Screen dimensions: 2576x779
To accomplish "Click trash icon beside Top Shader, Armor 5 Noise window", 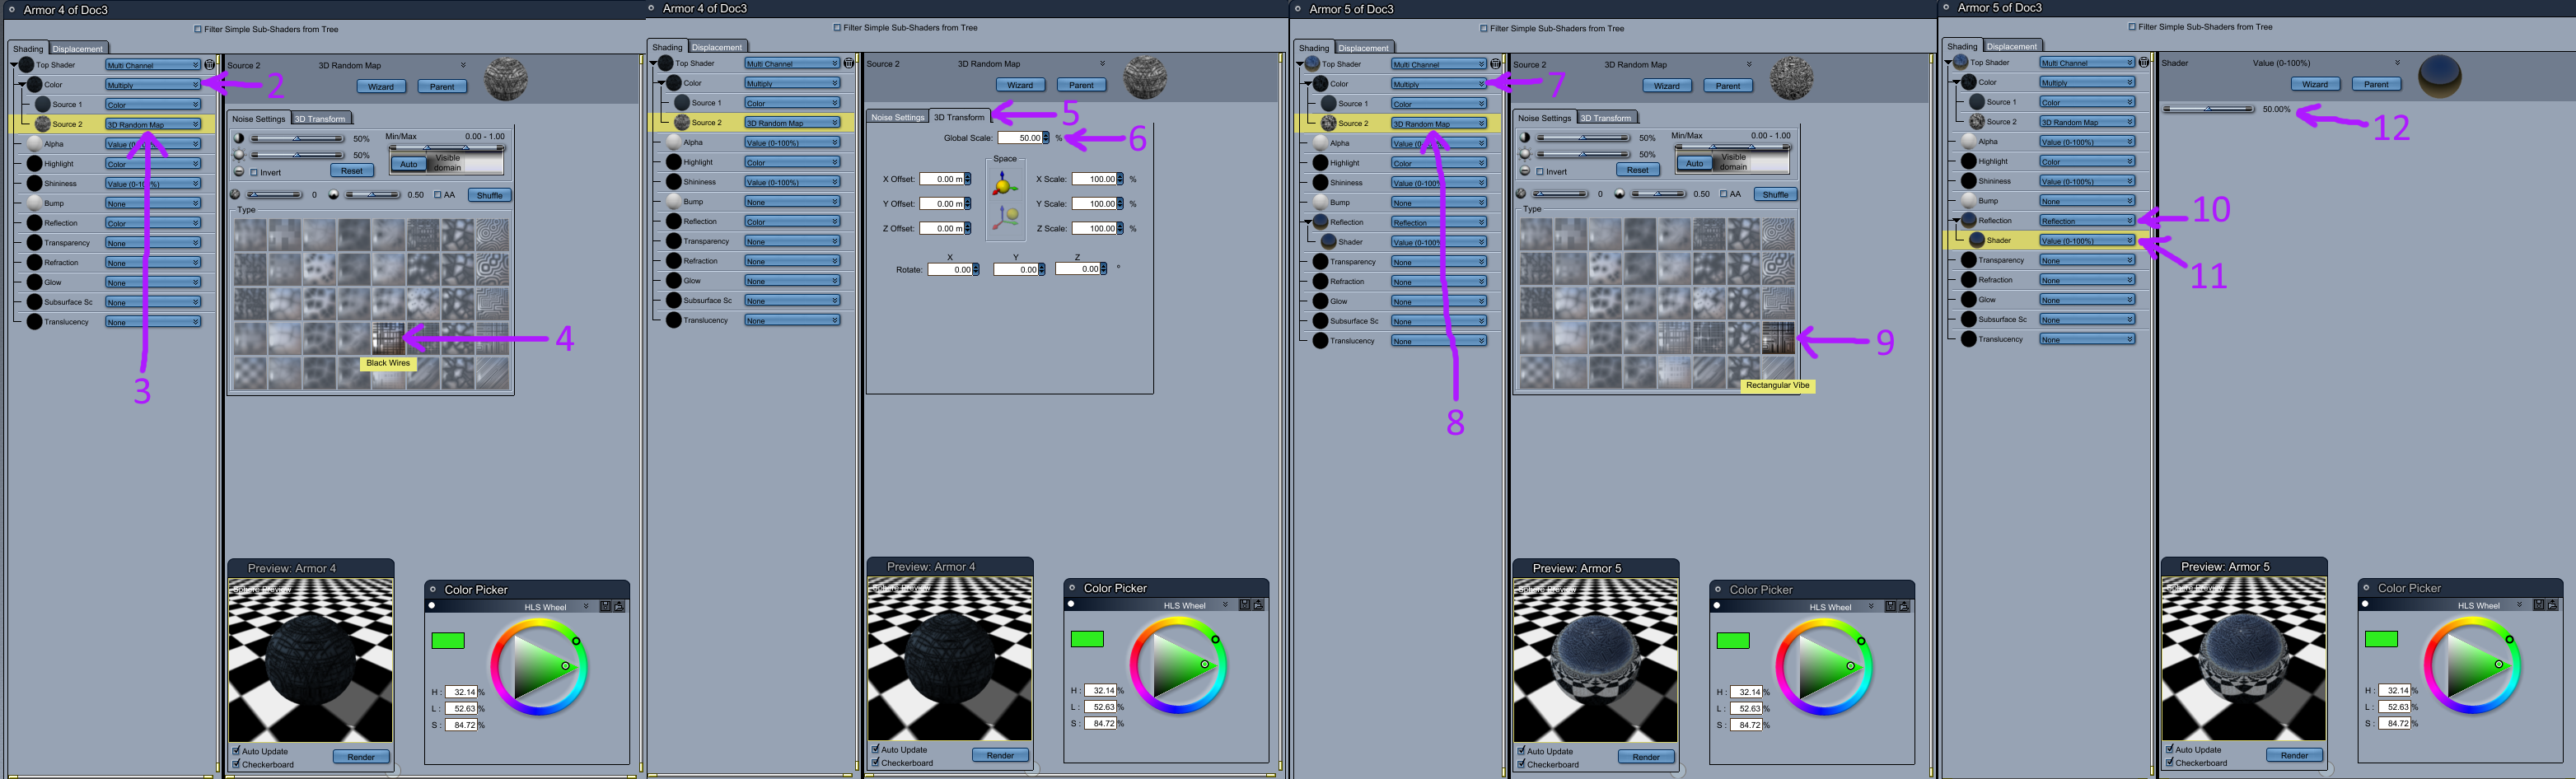I will click(x=1496, y=64).
